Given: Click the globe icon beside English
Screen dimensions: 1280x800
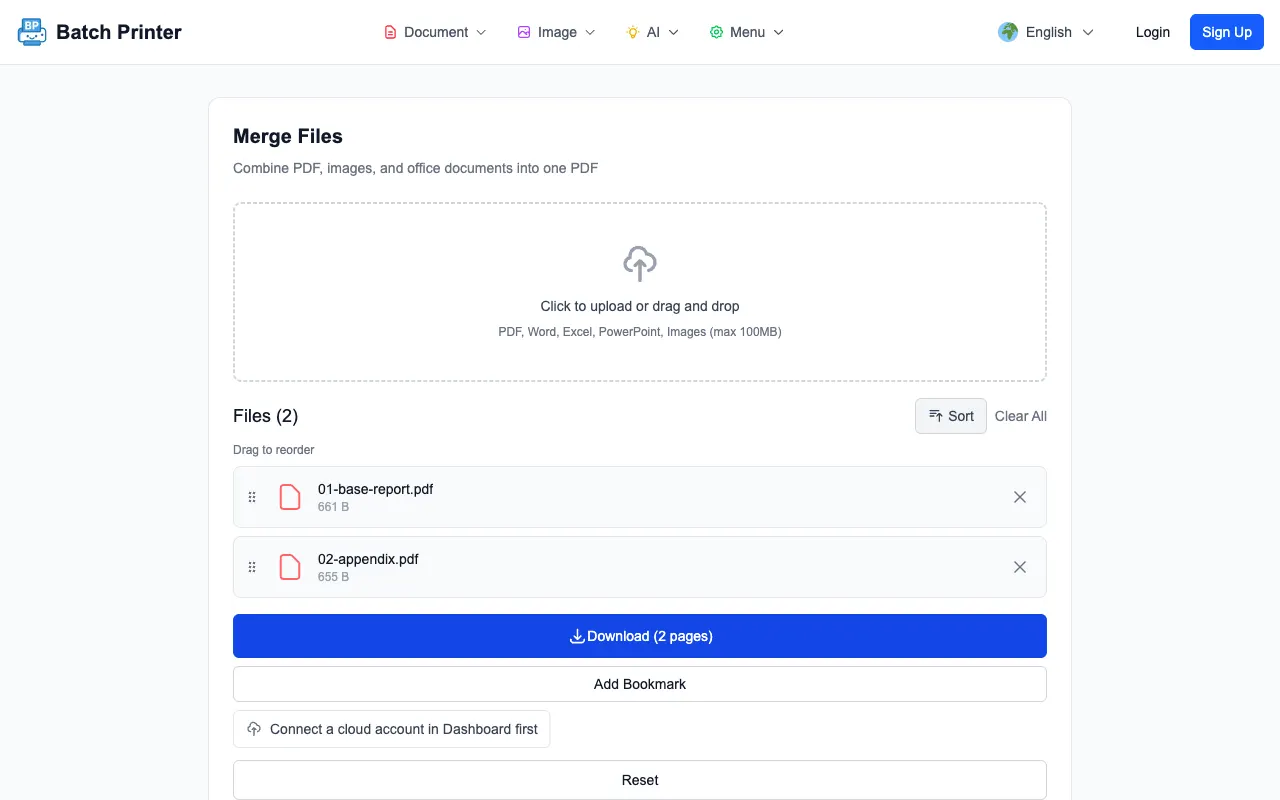Looking at the screenshot, I should 1008,32.
